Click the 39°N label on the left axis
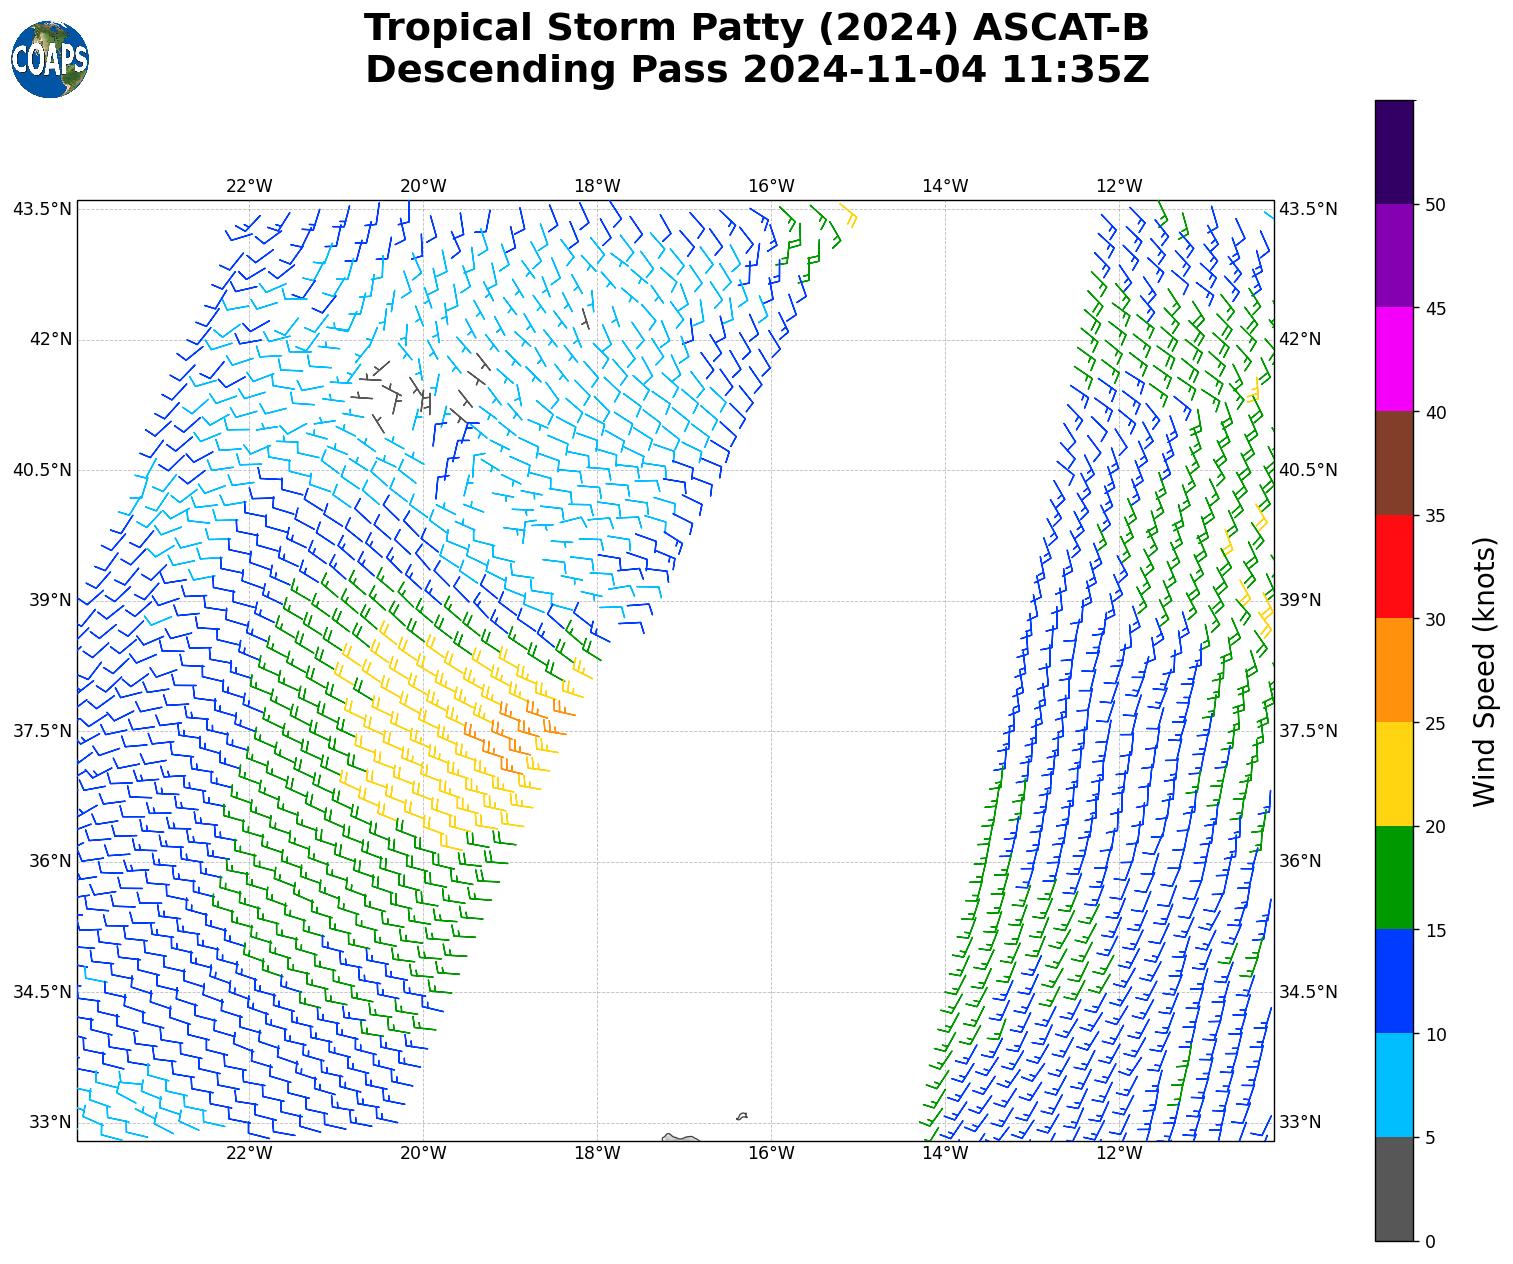Viewport: 1513px width, 1264px height. click(x=50, y=600)
